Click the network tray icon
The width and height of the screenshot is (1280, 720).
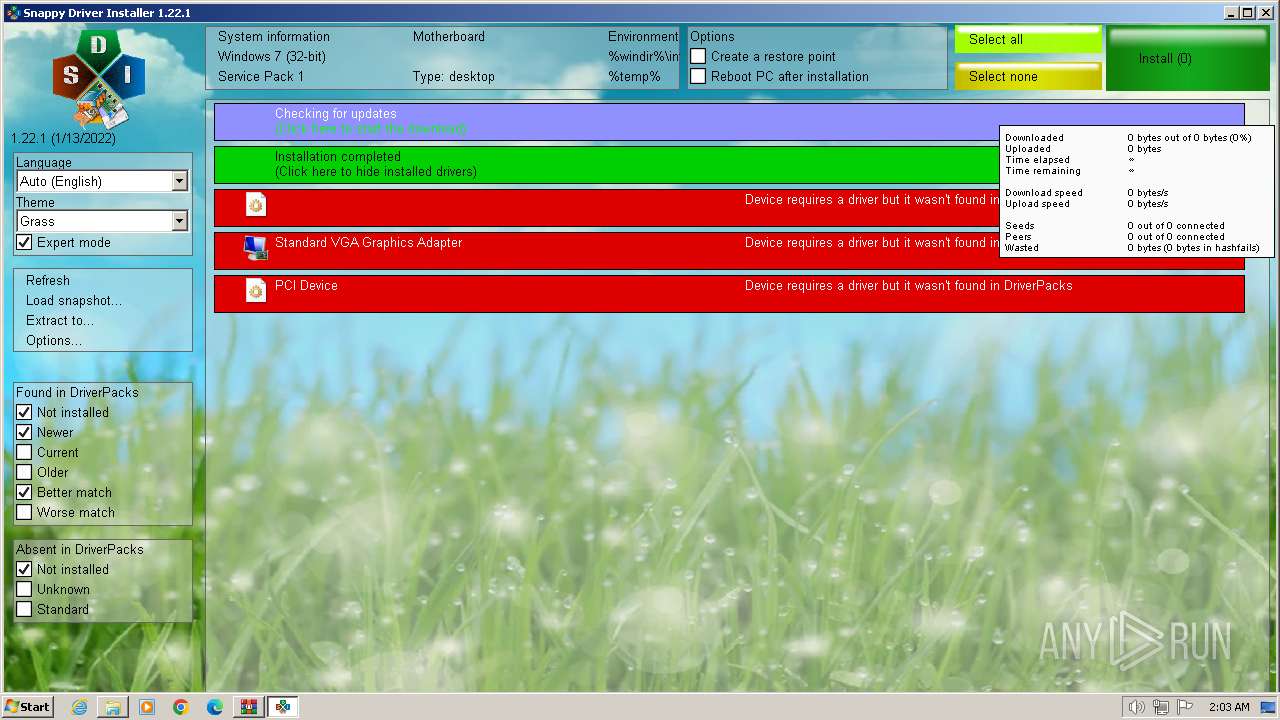point(1161,707)
